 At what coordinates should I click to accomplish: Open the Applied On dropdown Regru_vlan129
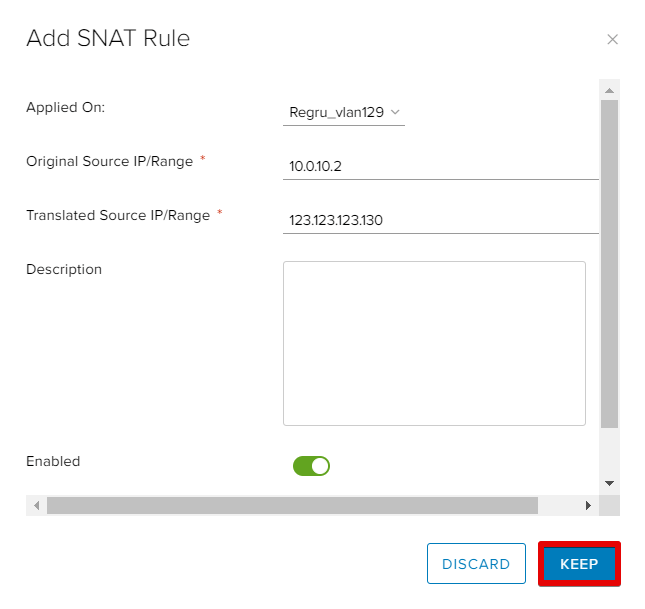click(x=344, y=112)
